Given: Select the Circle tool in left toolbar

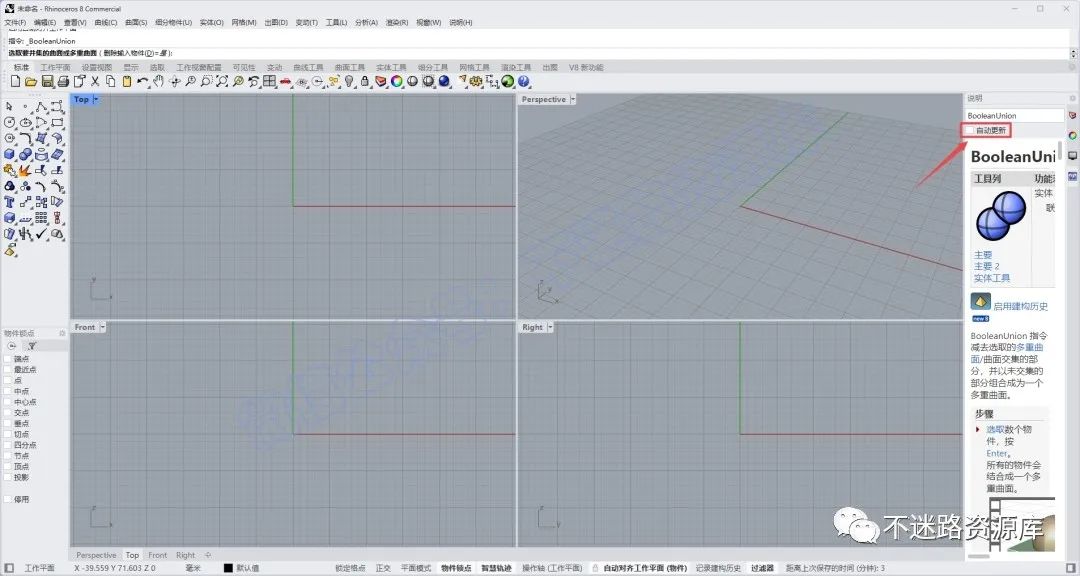Looking at the screenshot, I should [x=10, y=122].
